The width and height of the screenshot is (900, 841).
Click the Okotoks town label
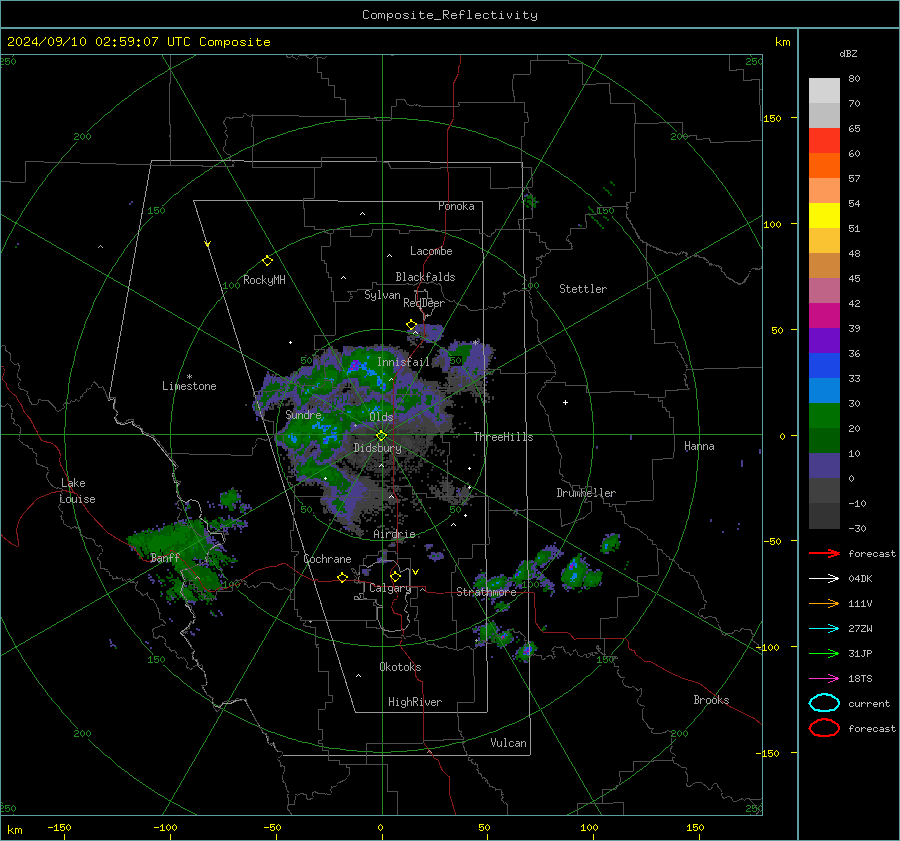click(400, 667)
